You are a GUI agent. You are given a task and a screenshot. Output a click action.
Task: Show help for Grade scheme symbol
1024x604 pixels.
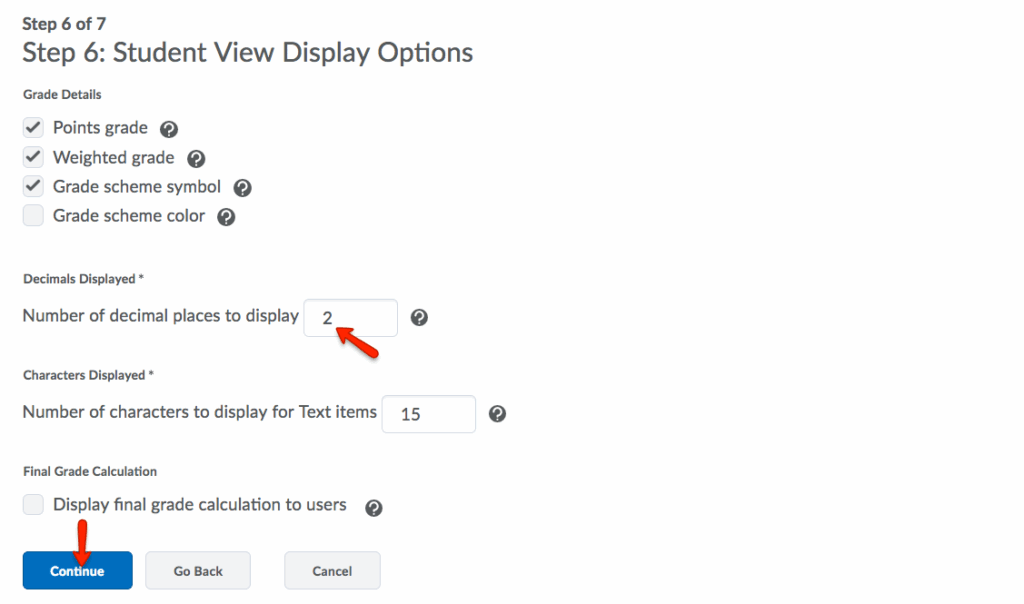(242, 188)
